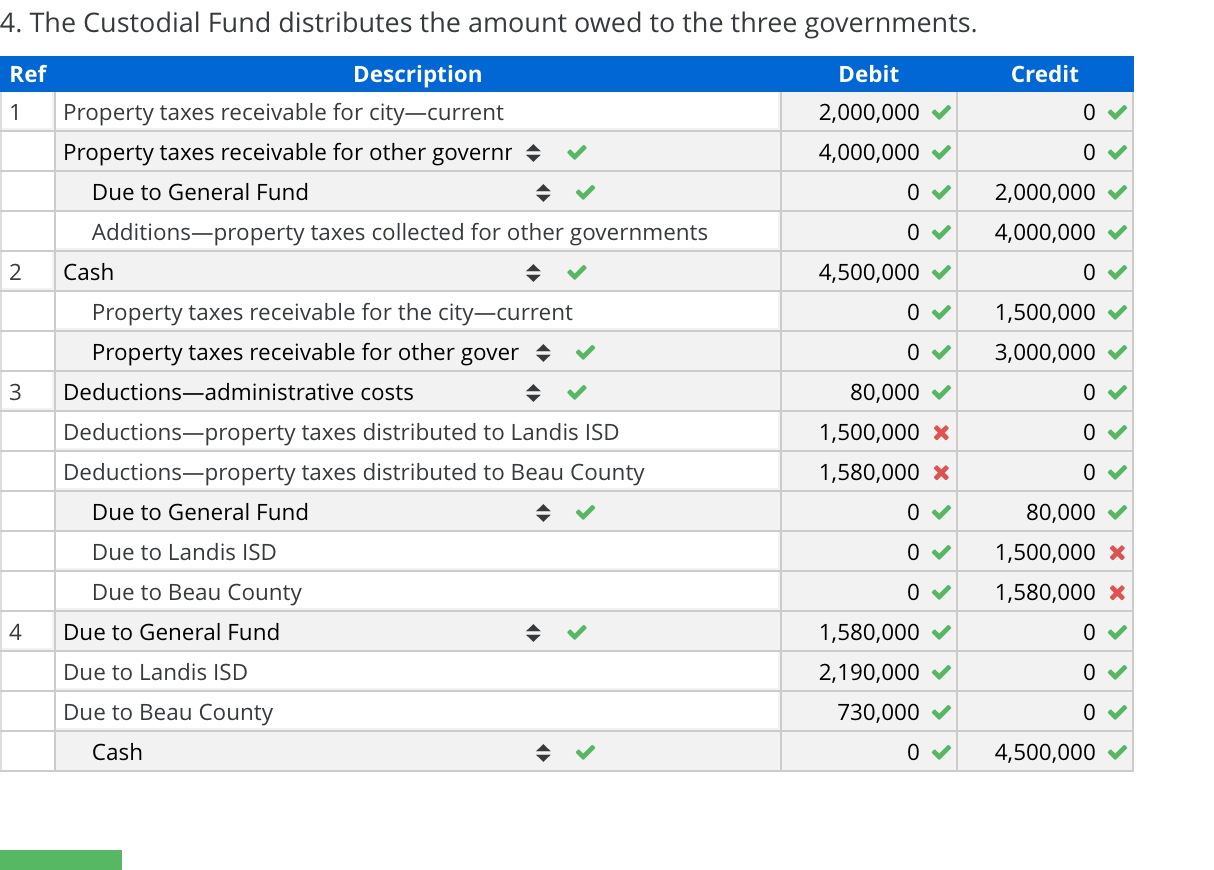Click the Debit column header
Image resolution: width=1214 pixels, height=870 pixels.
click(x=868, y=74)
